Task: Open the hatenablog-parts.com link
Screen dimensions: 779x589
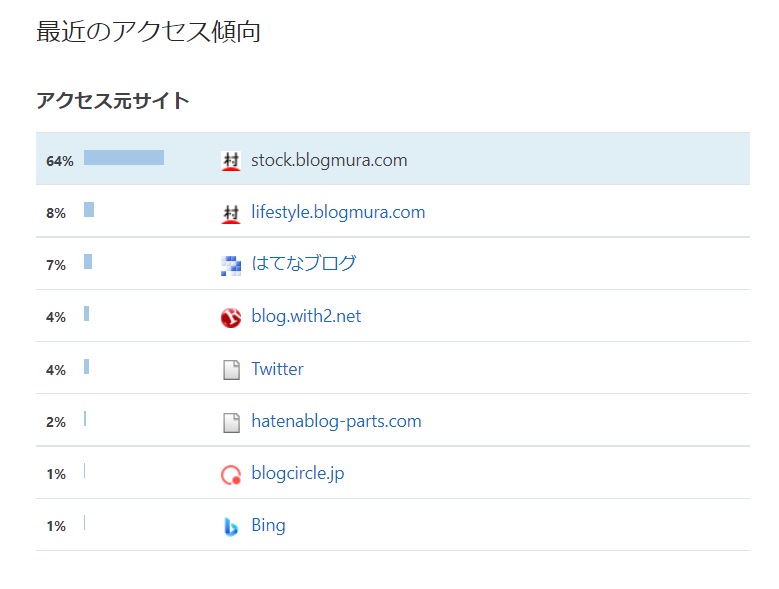Action: point(336,421)
